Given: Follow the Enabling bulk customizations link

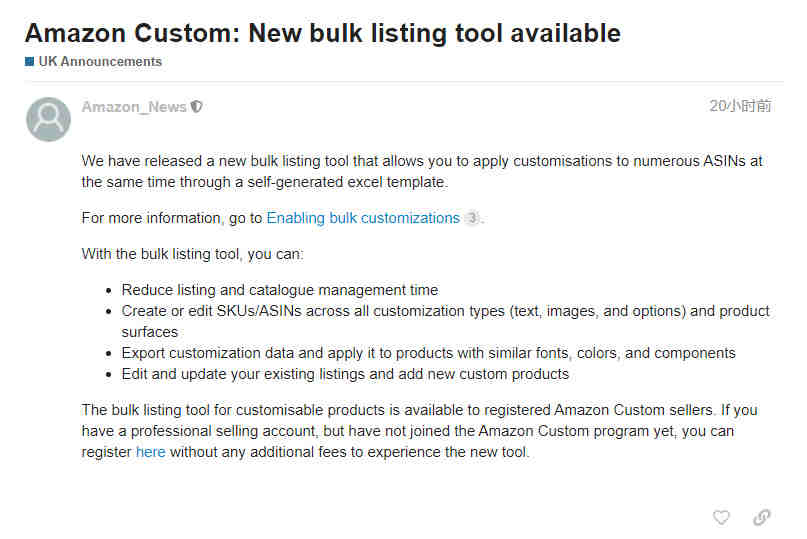Looking at the screenshot, I should pos(363,218).
